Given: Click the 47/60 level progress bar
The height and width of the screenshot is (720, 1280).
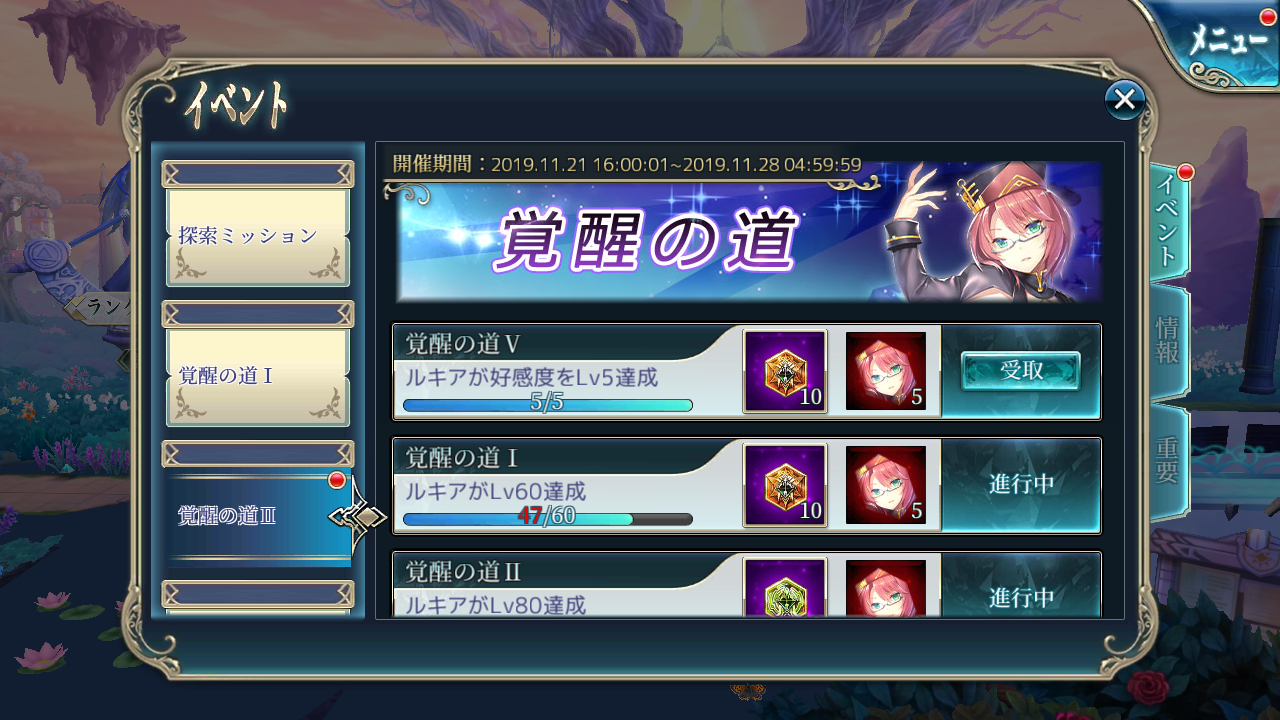Looking at the screenshot, I should tap(548, 519).
